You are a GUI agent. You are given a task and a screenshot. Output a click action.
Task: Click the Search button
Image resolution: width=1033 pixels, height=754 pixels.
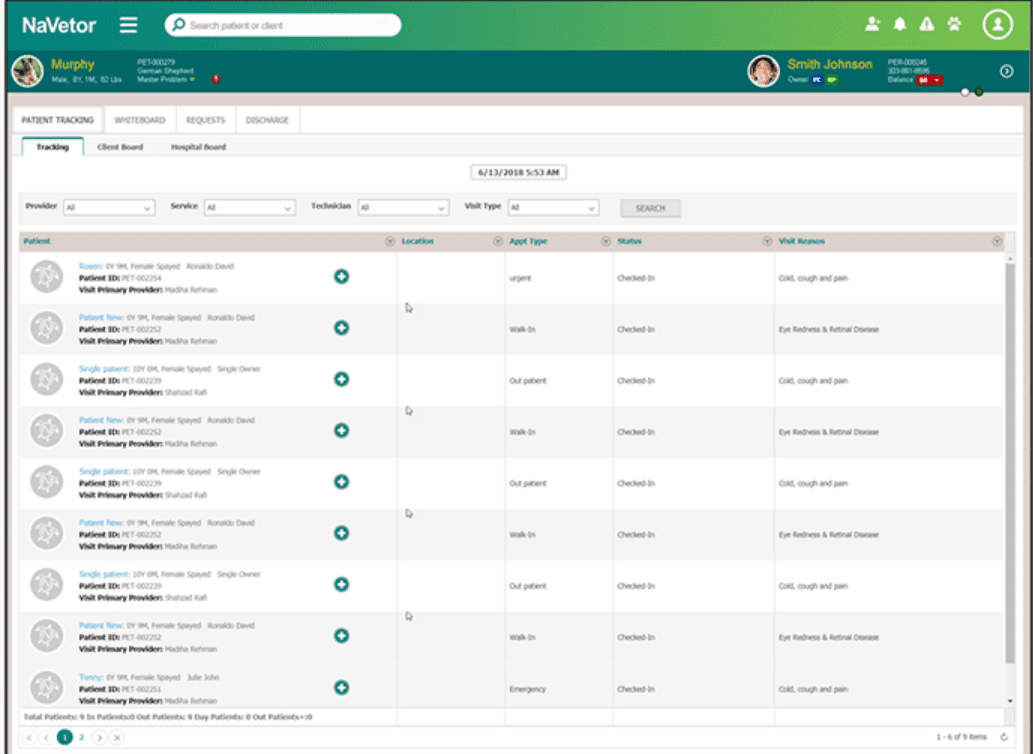pos(650,208)
